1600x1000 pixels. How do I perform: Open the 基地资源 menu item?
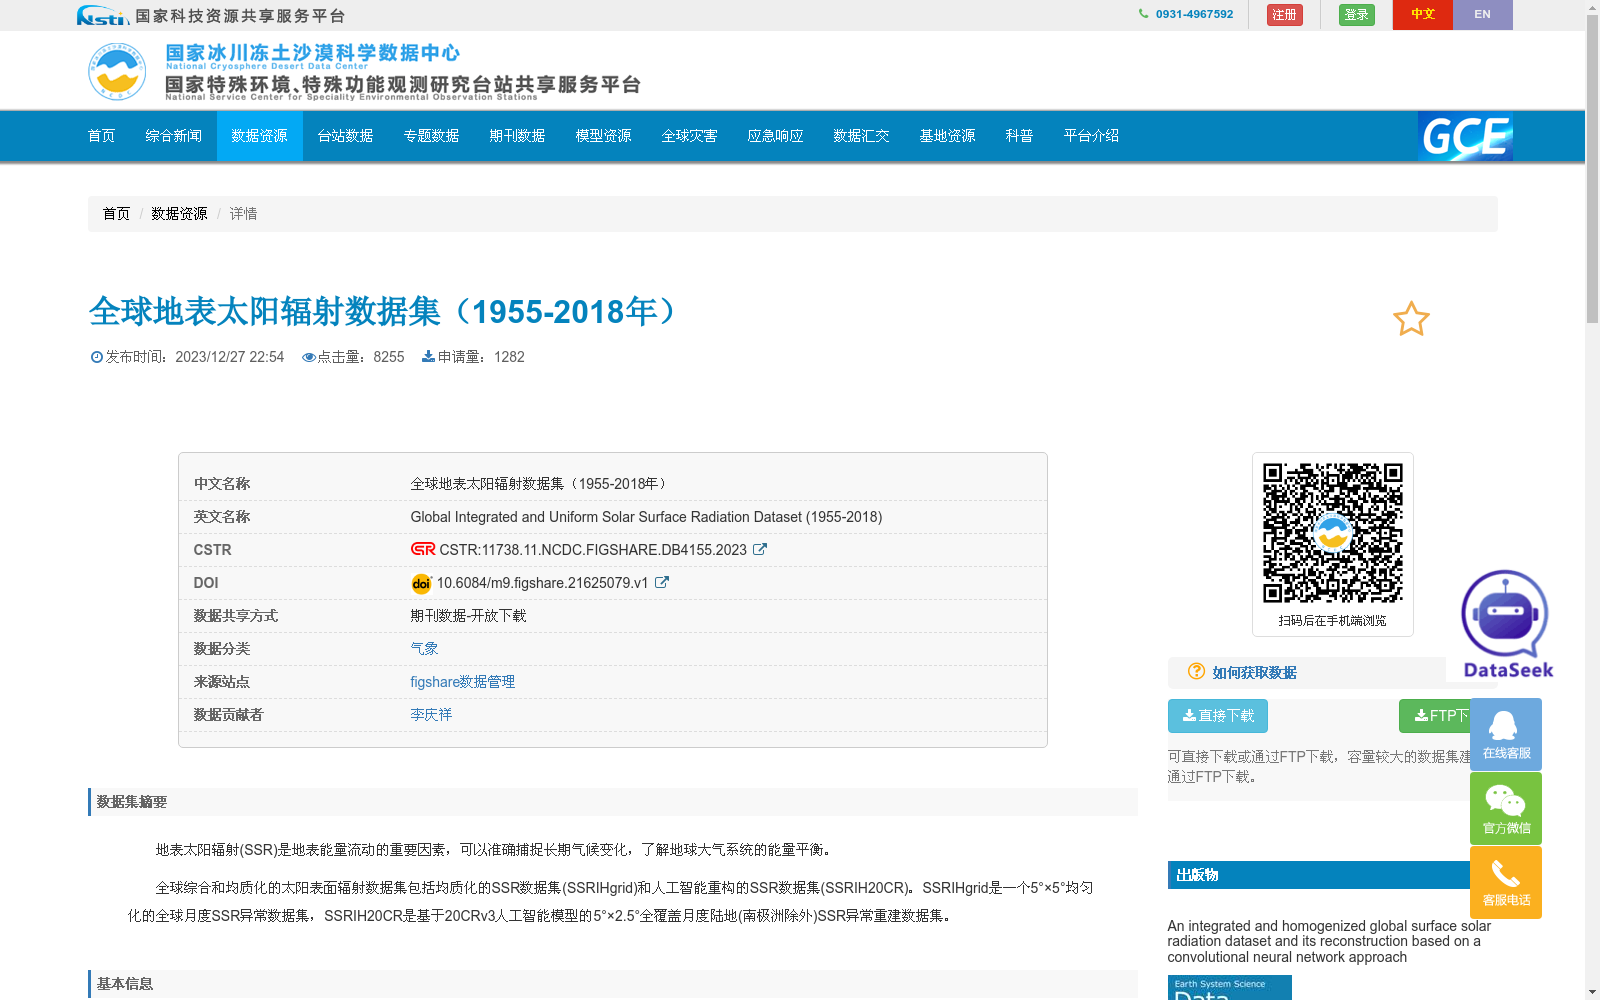(948, 136)
